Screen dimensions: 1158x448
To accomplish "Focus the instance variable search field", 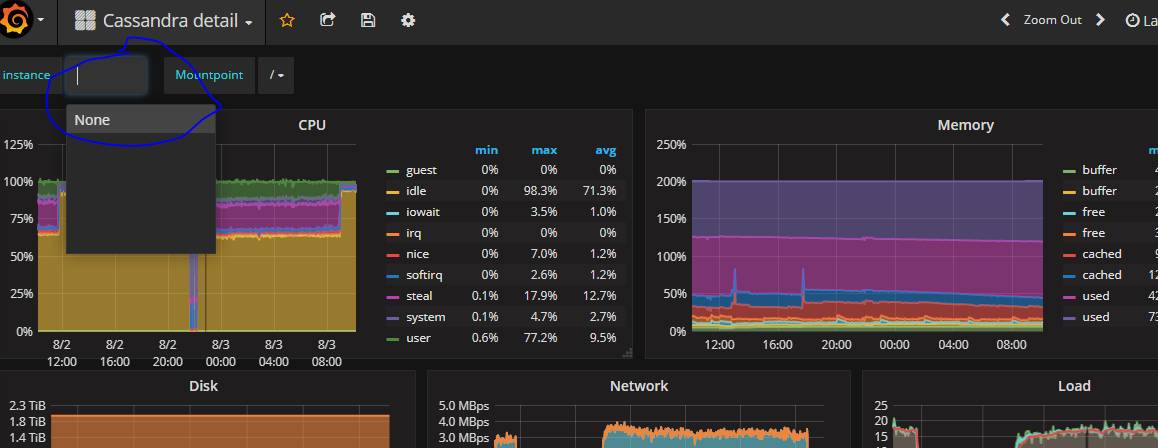I will pos(106,75).
